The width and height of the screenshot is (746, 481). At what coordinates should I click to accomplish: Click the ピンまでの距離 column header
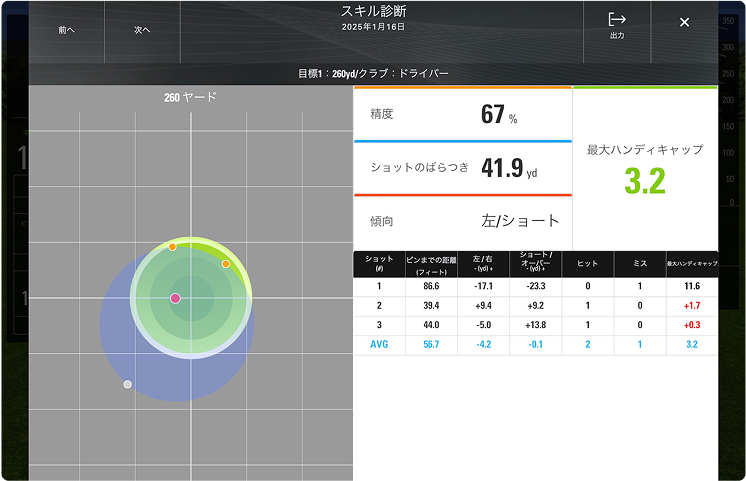pos(431,264)
